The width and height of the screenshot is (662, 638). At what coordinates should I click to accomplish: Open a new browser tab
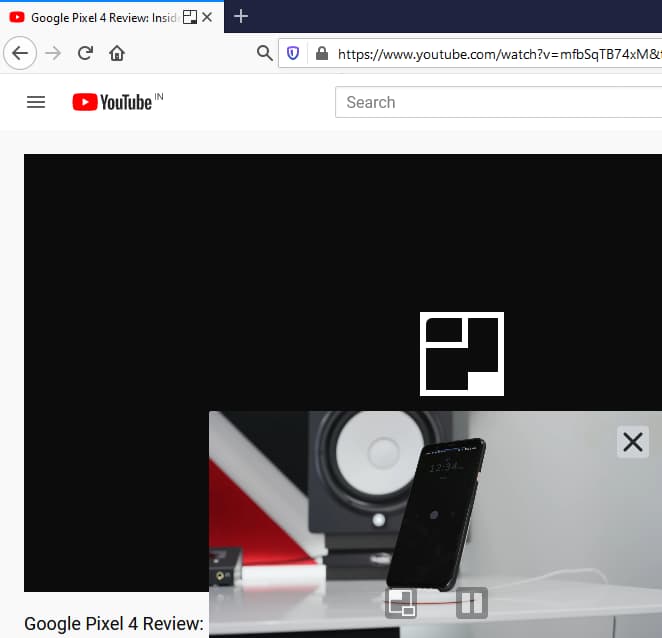click(x=241, y=17)
